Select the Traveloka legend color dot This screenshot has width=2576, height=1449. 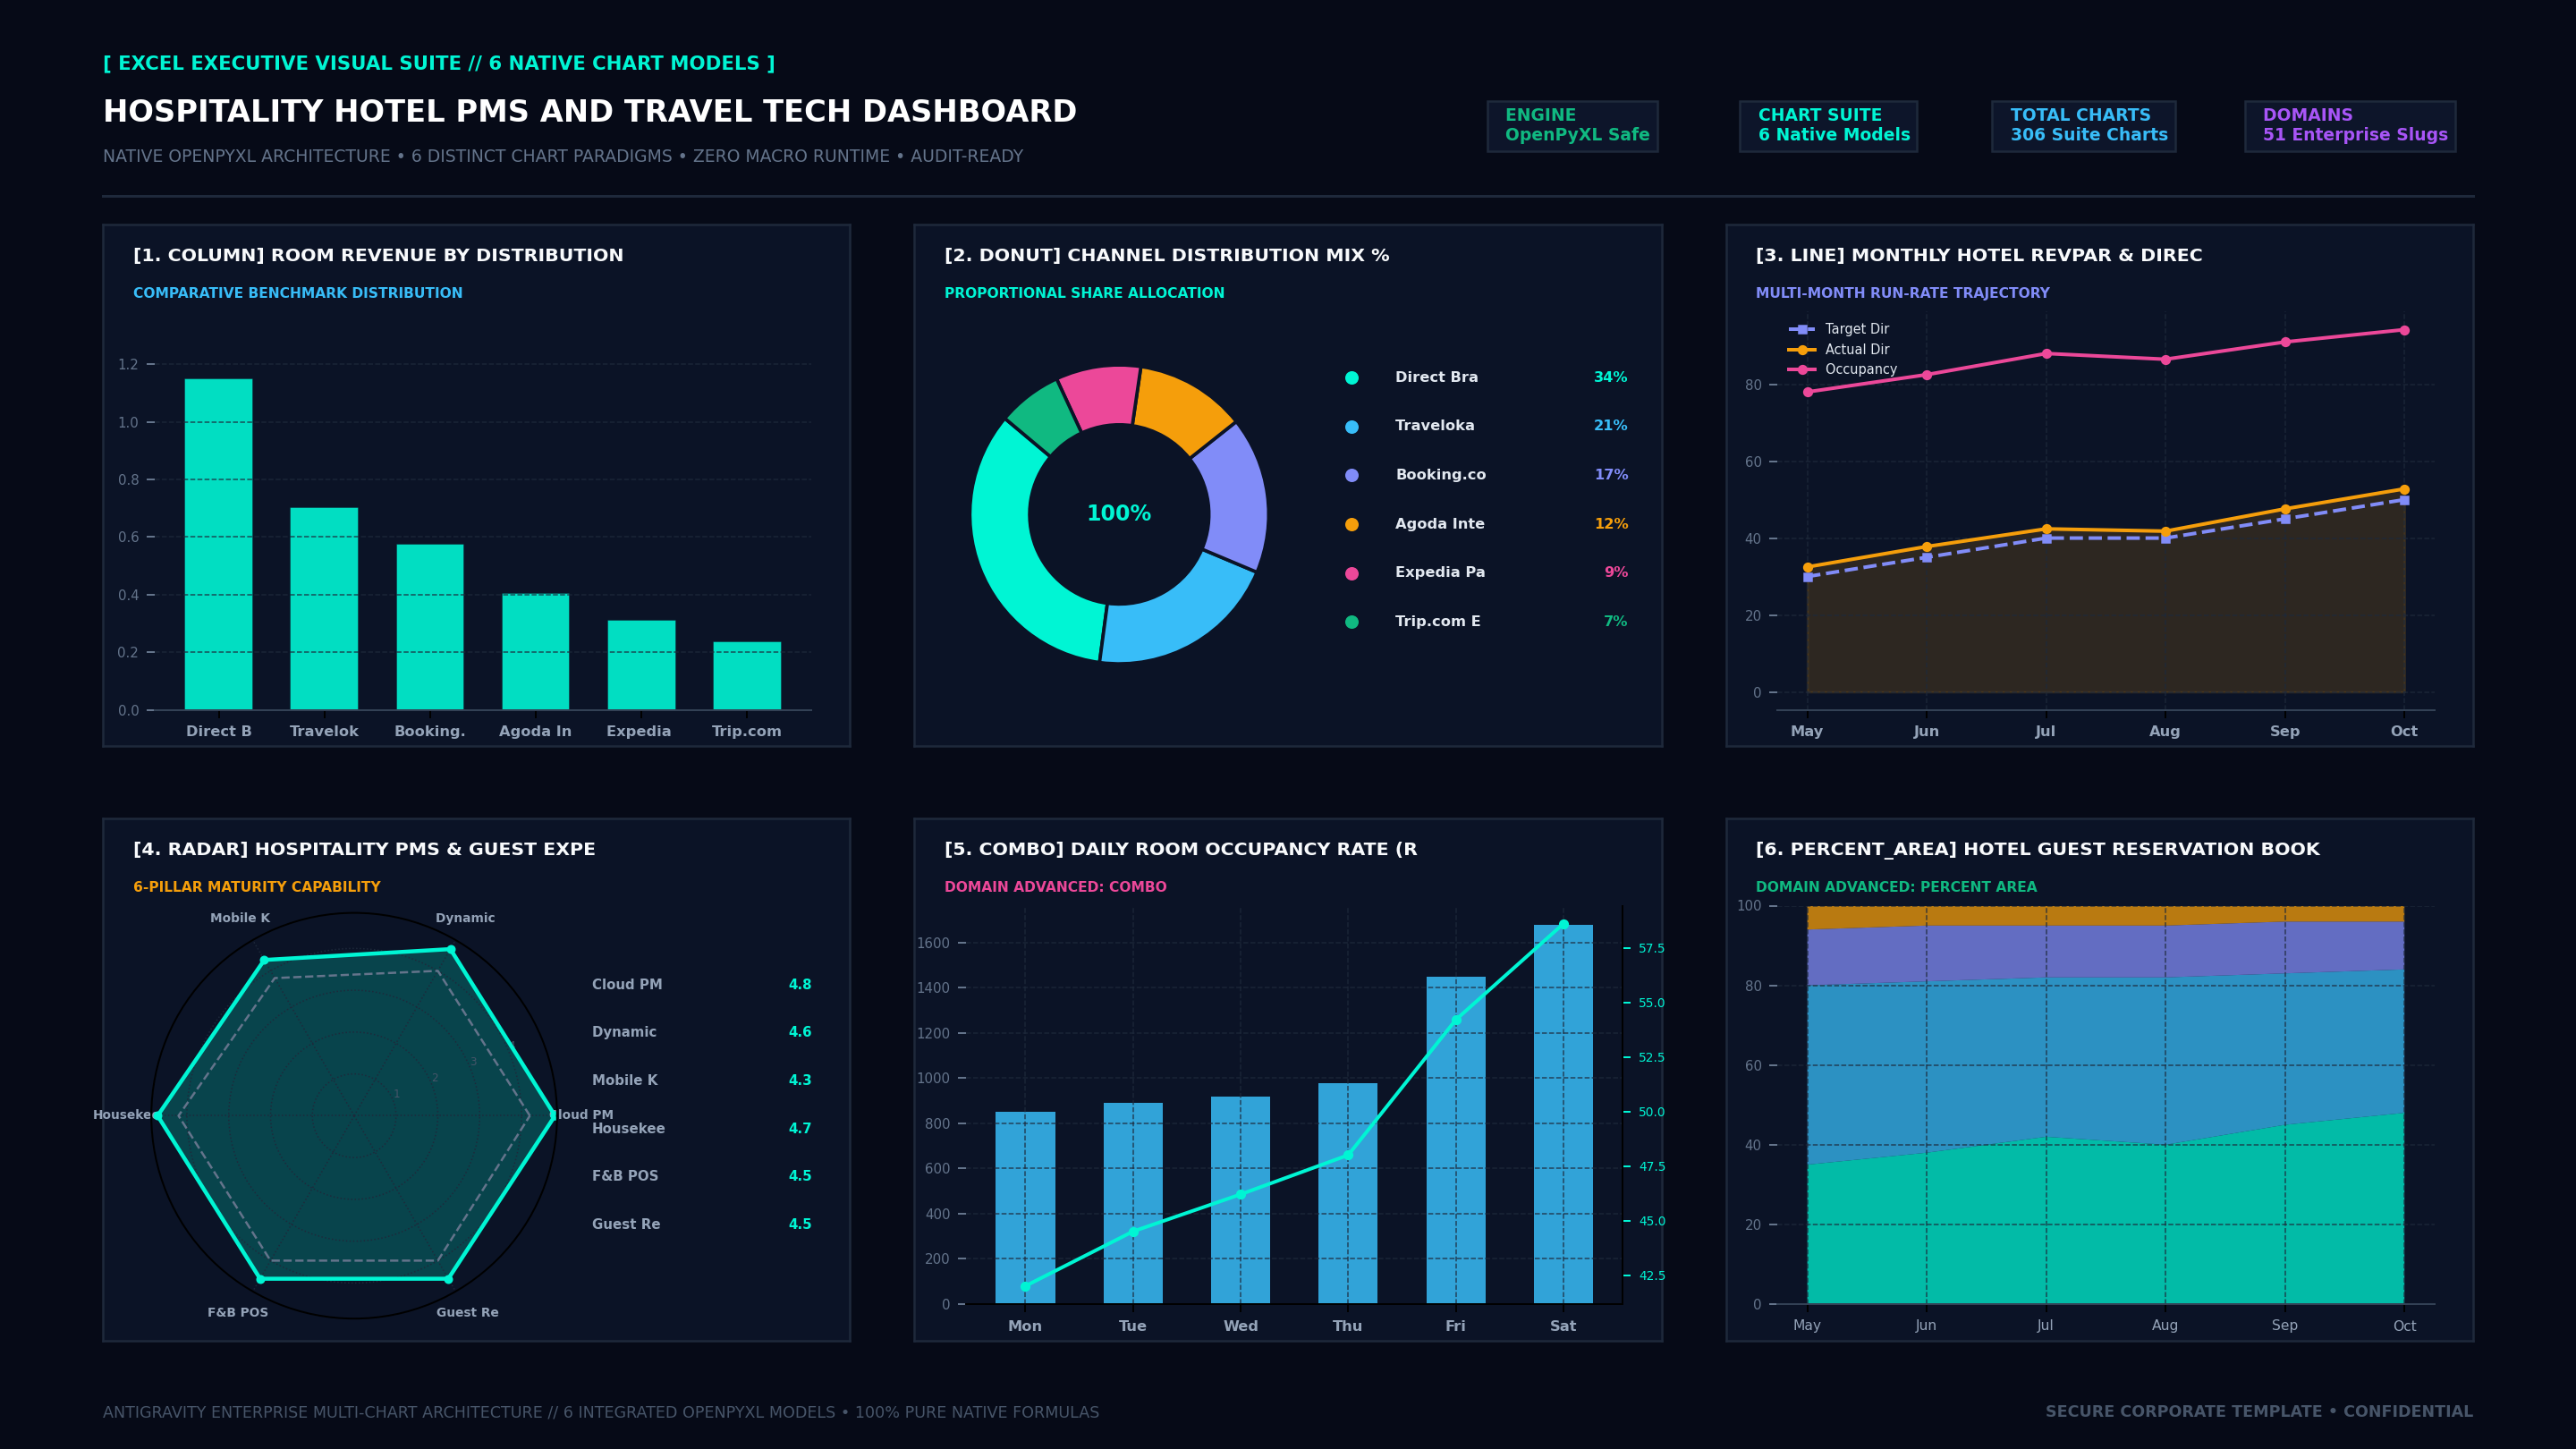tap(1352, 427)
